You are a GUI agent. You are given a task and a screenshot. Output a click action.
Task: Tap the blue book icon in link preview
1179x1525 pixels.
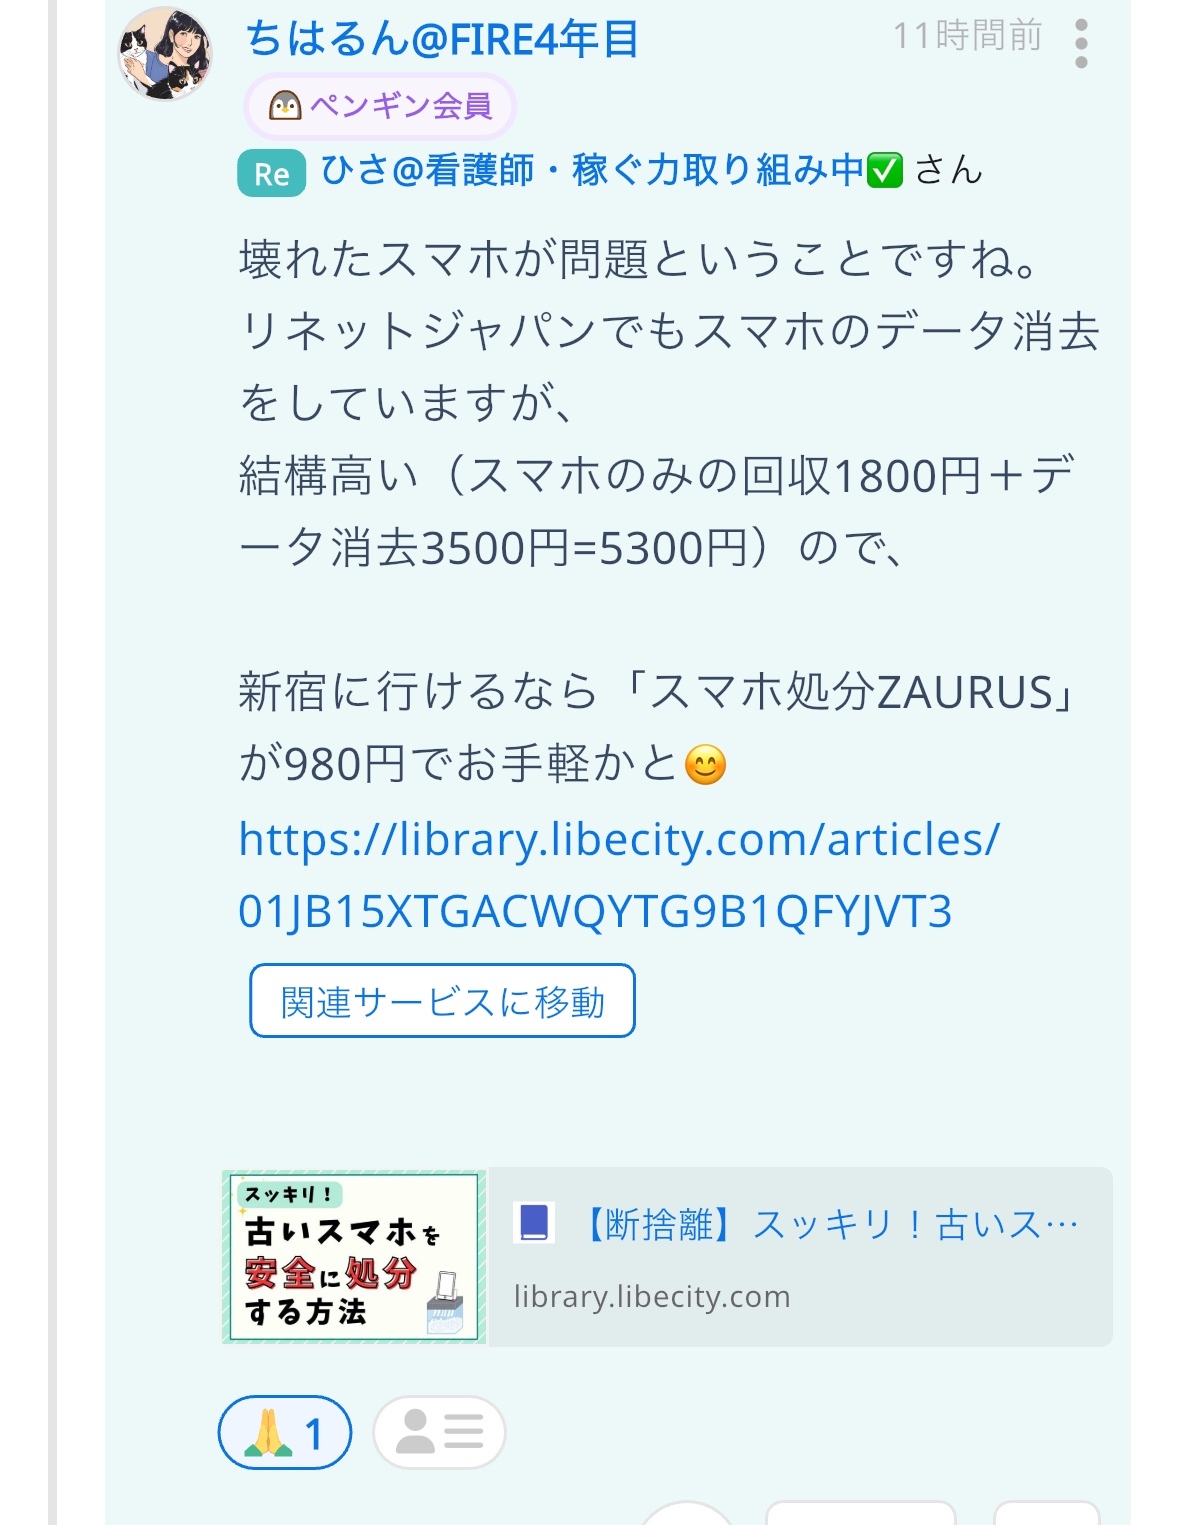tap(534, 1222)
